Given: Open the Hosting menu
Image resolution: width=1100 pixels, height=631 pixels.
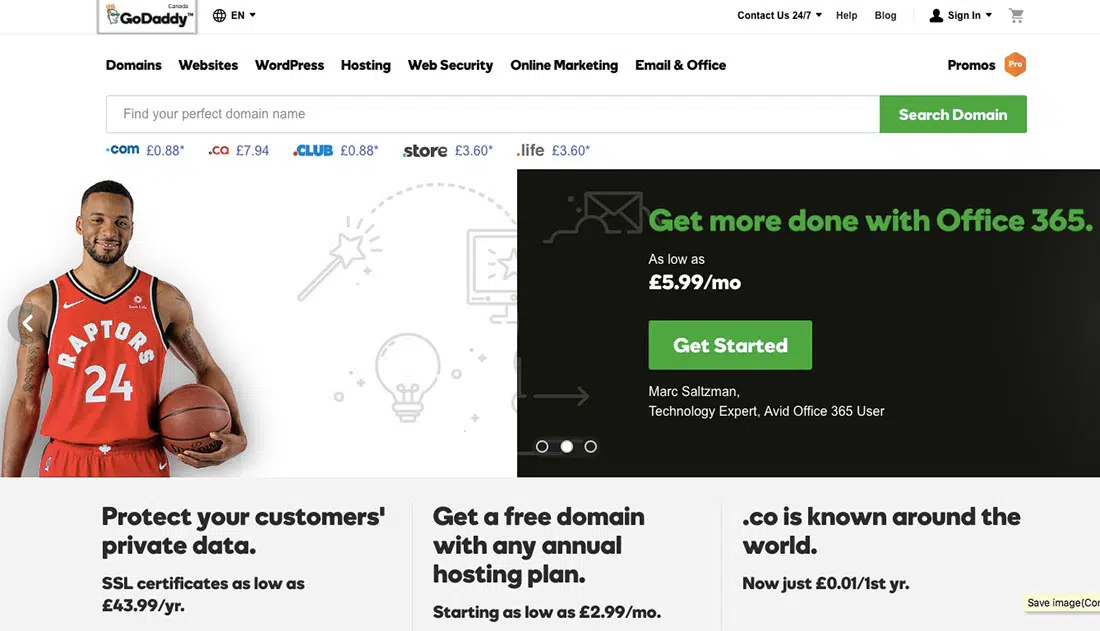Looking at the screenshot, I should 365,65.
